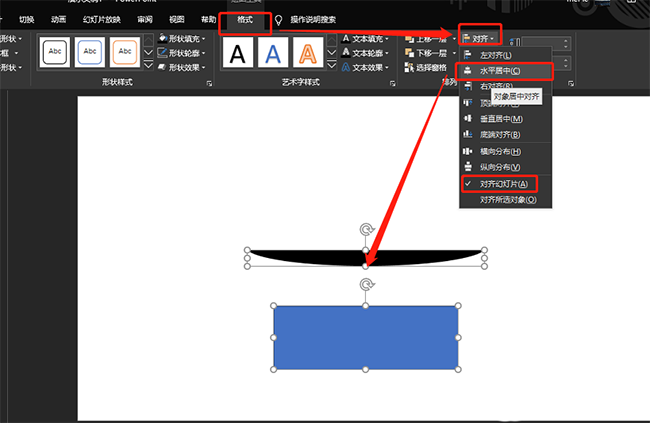This screenshot has width=650, height=423.
Task: Click the blue rectangle's right-middle resize handle
Action: (458, 338)
